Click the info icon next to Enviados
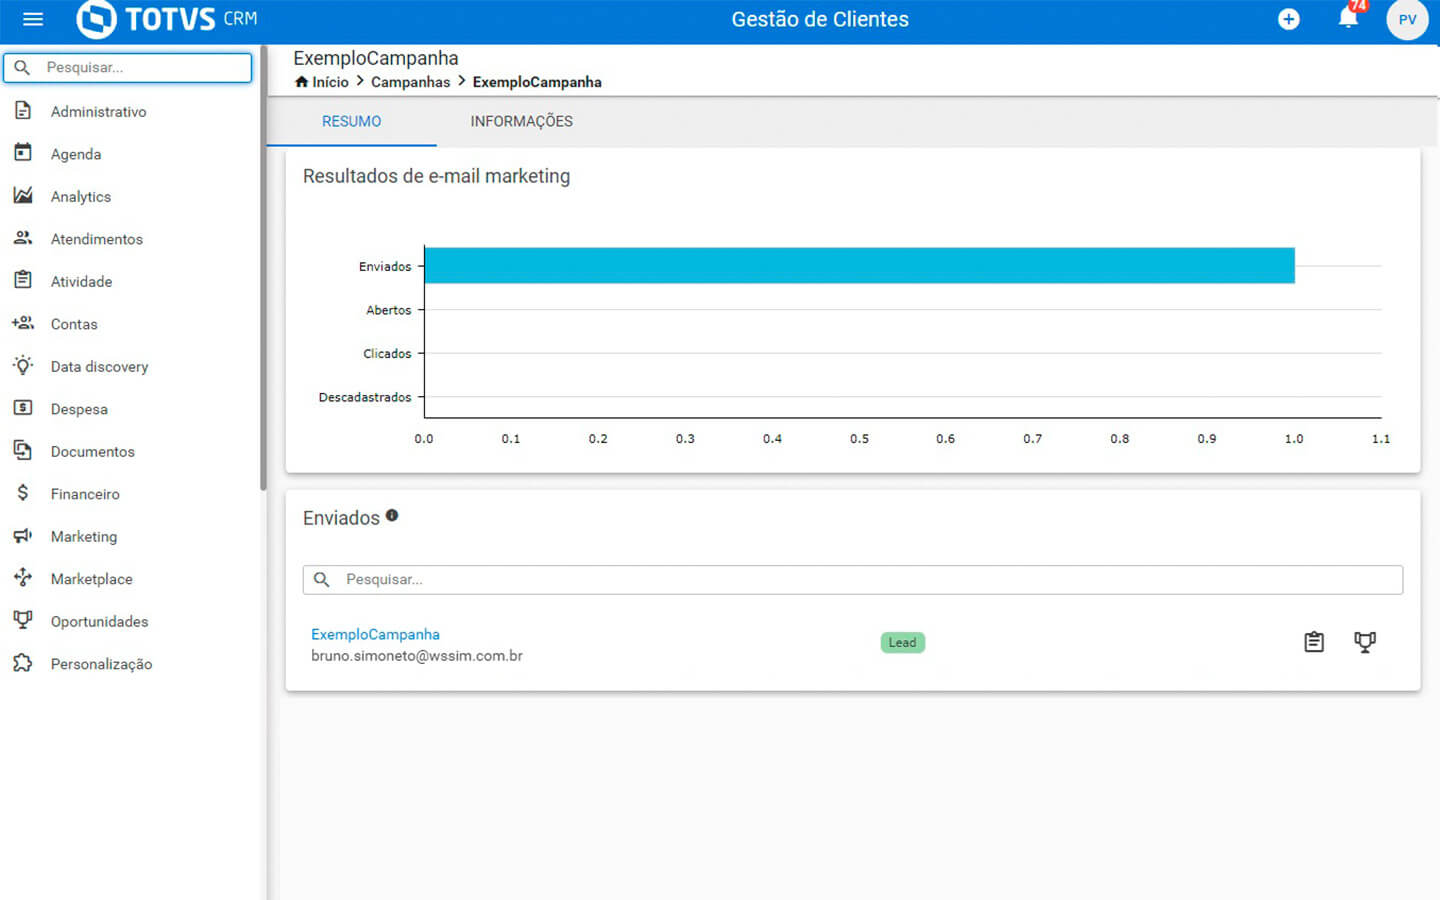This screenshot has width=1440, height=900. (x=392, y=516)
